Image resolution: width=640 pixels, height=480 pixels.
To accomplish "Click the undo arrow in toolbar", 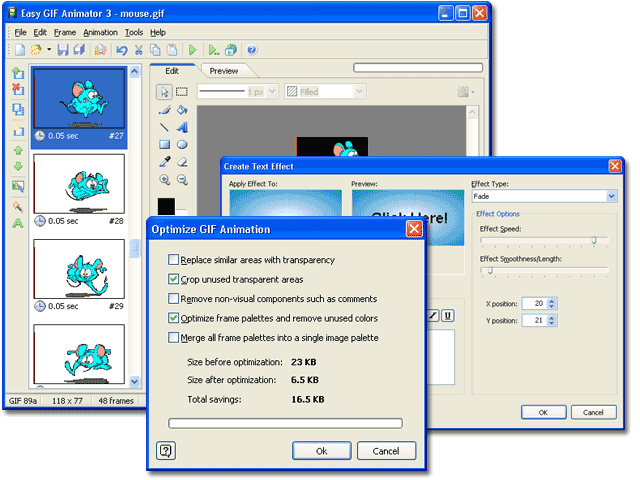I will click(122, 49).
